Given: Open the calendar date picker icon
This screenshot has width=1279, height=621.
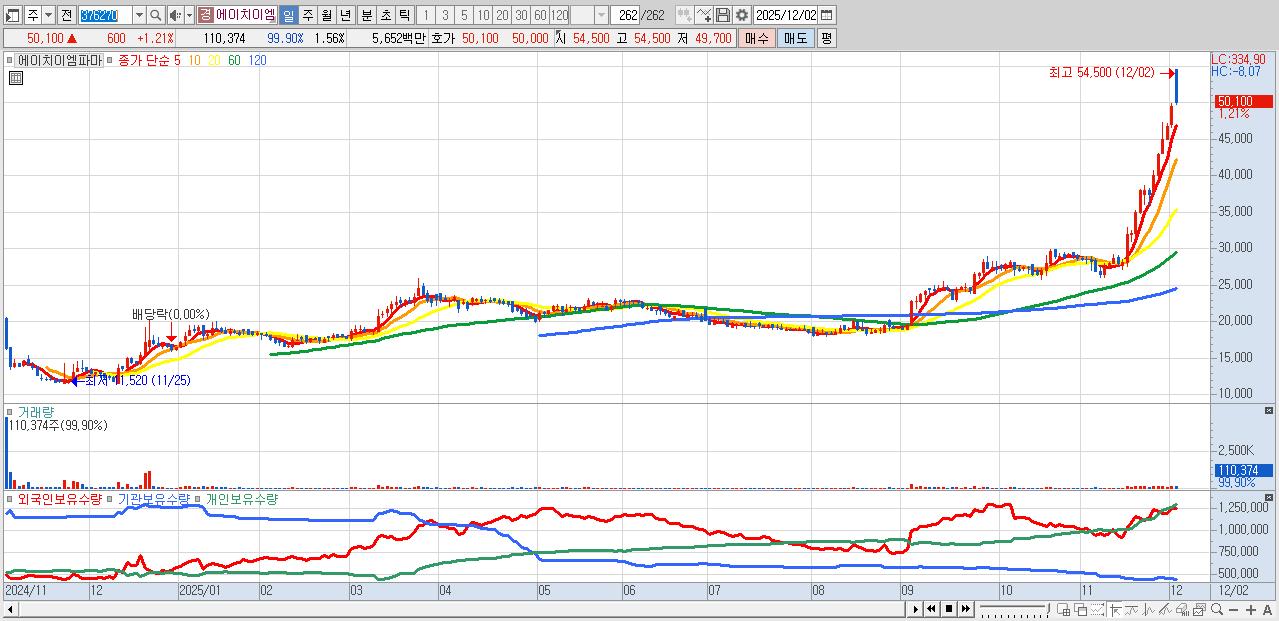Looking at the screenshot, I should click(x=827, y=15).
